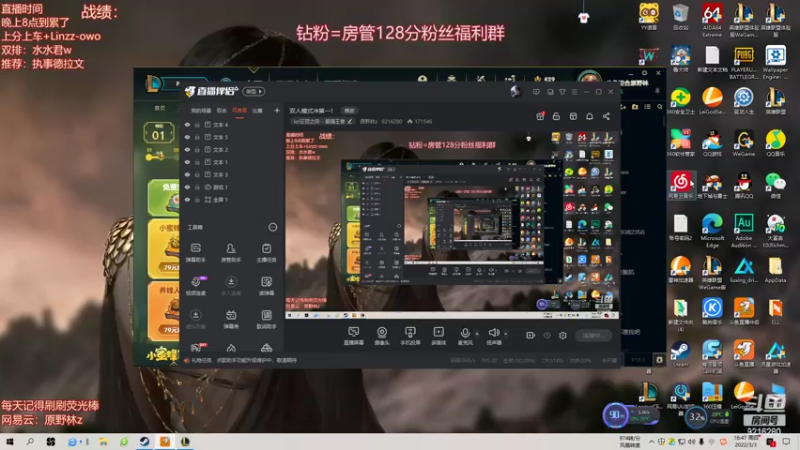Open AIDA64 Extreme desktop shortcut

[x=712, y=20]
